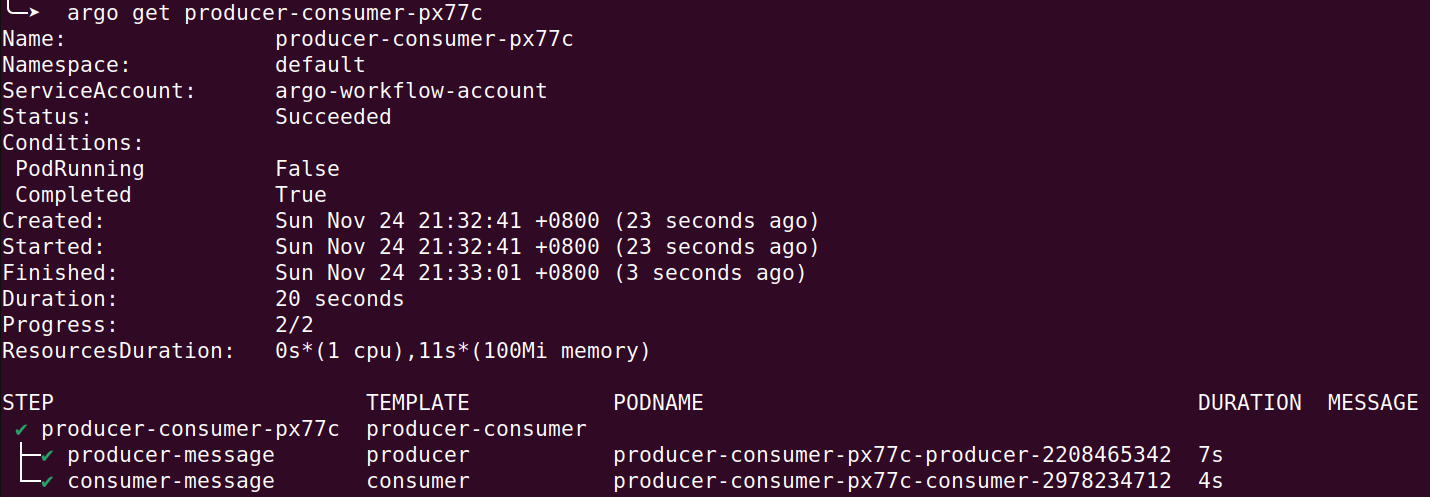Click the pod name ending in producer-2208465342
The height and width of the screenshot is (497, 1430).
[x=892, y=456]
